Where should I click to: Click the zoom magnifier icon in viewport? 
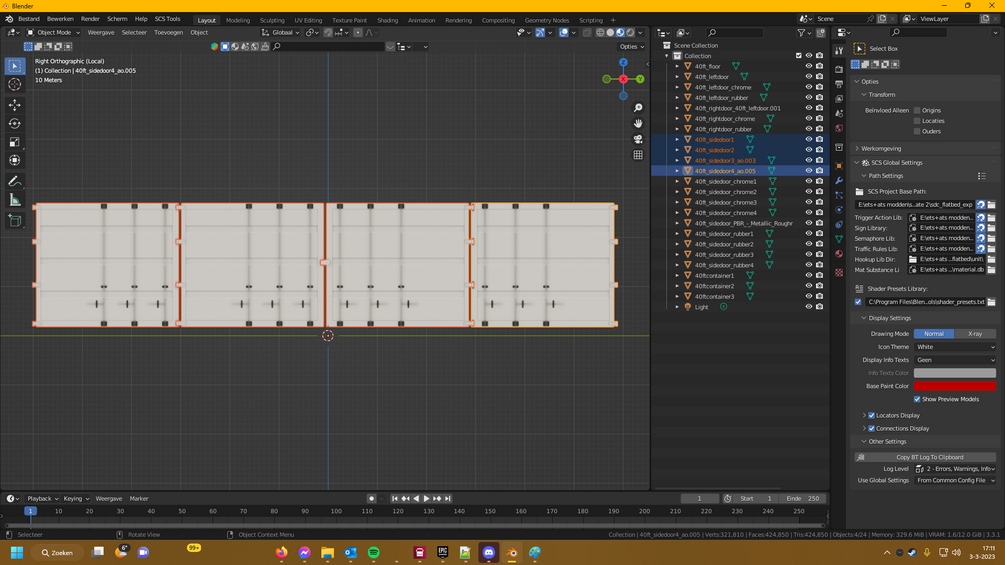(638, 108)
